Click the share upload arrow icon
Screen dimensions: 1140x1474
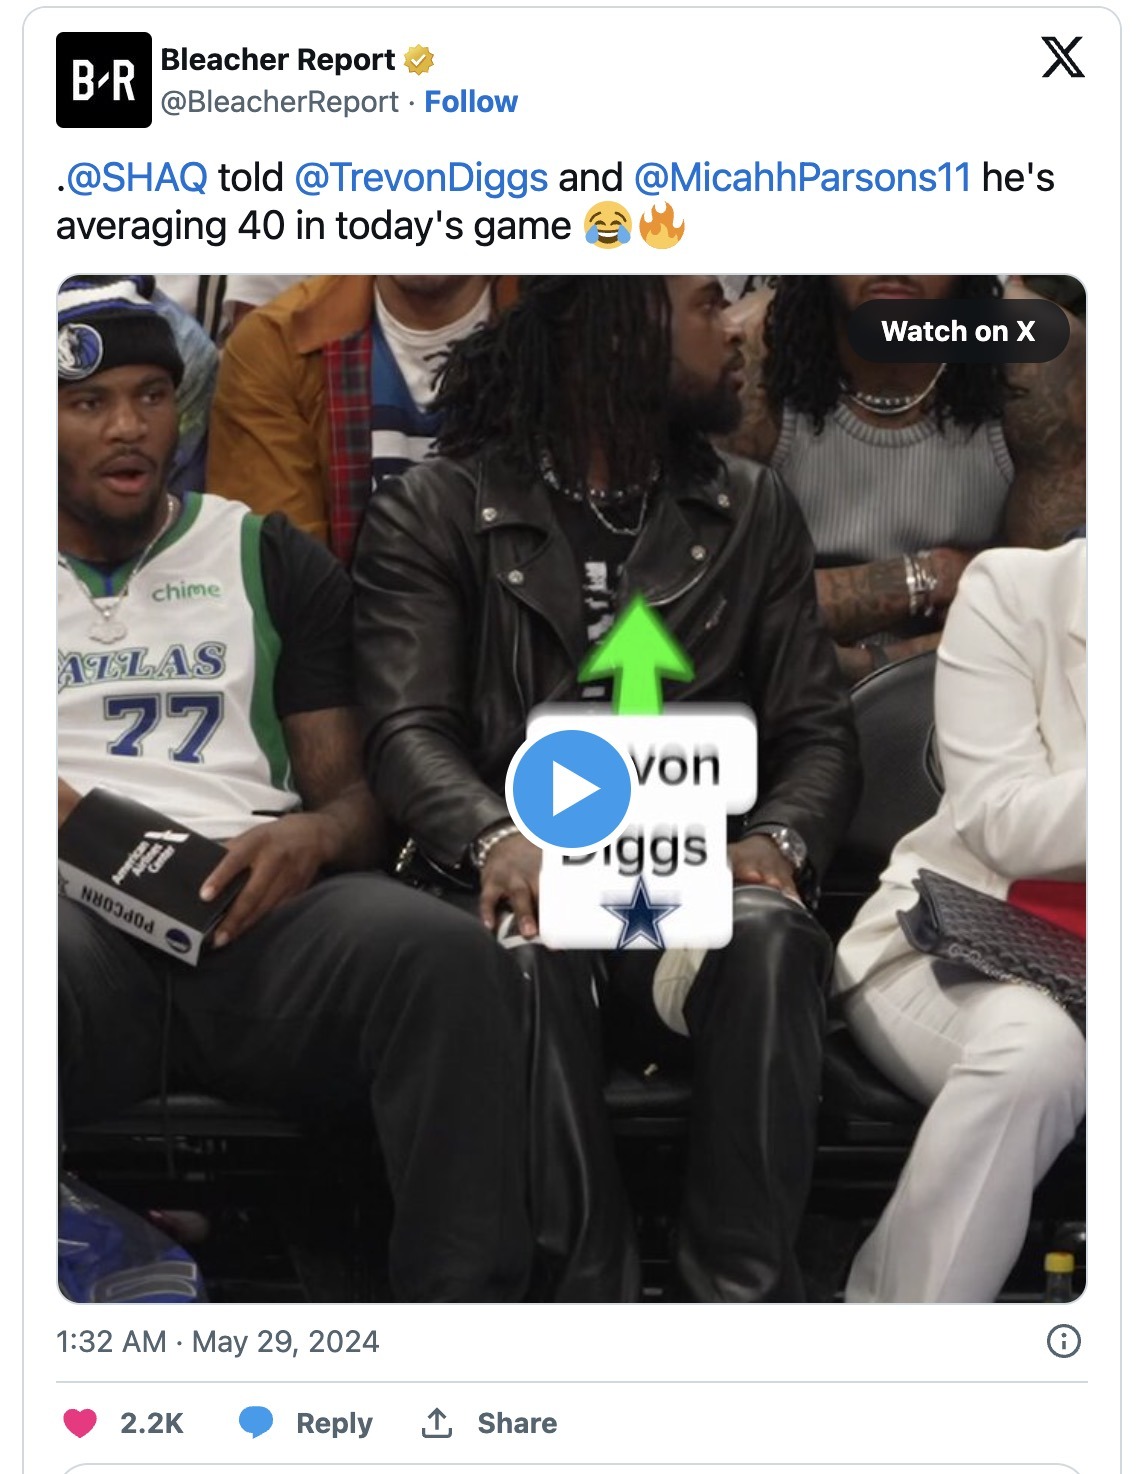point(437,1422)
